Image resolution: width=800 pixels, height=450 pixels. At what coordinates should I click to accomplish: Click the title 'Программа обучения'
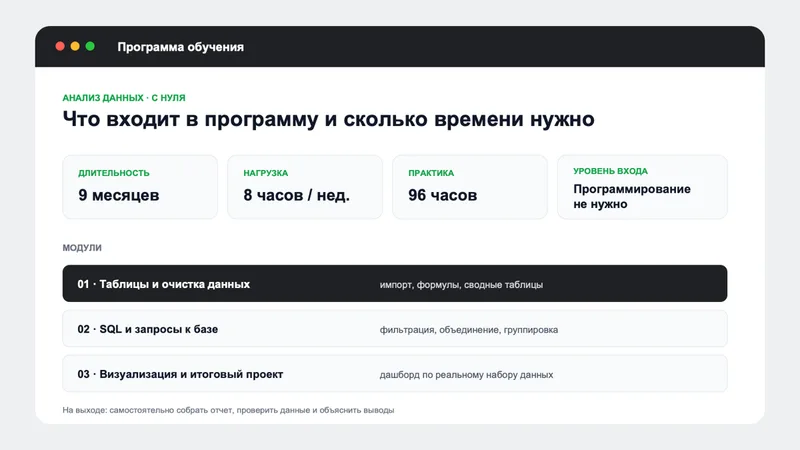tap(181, 47)
